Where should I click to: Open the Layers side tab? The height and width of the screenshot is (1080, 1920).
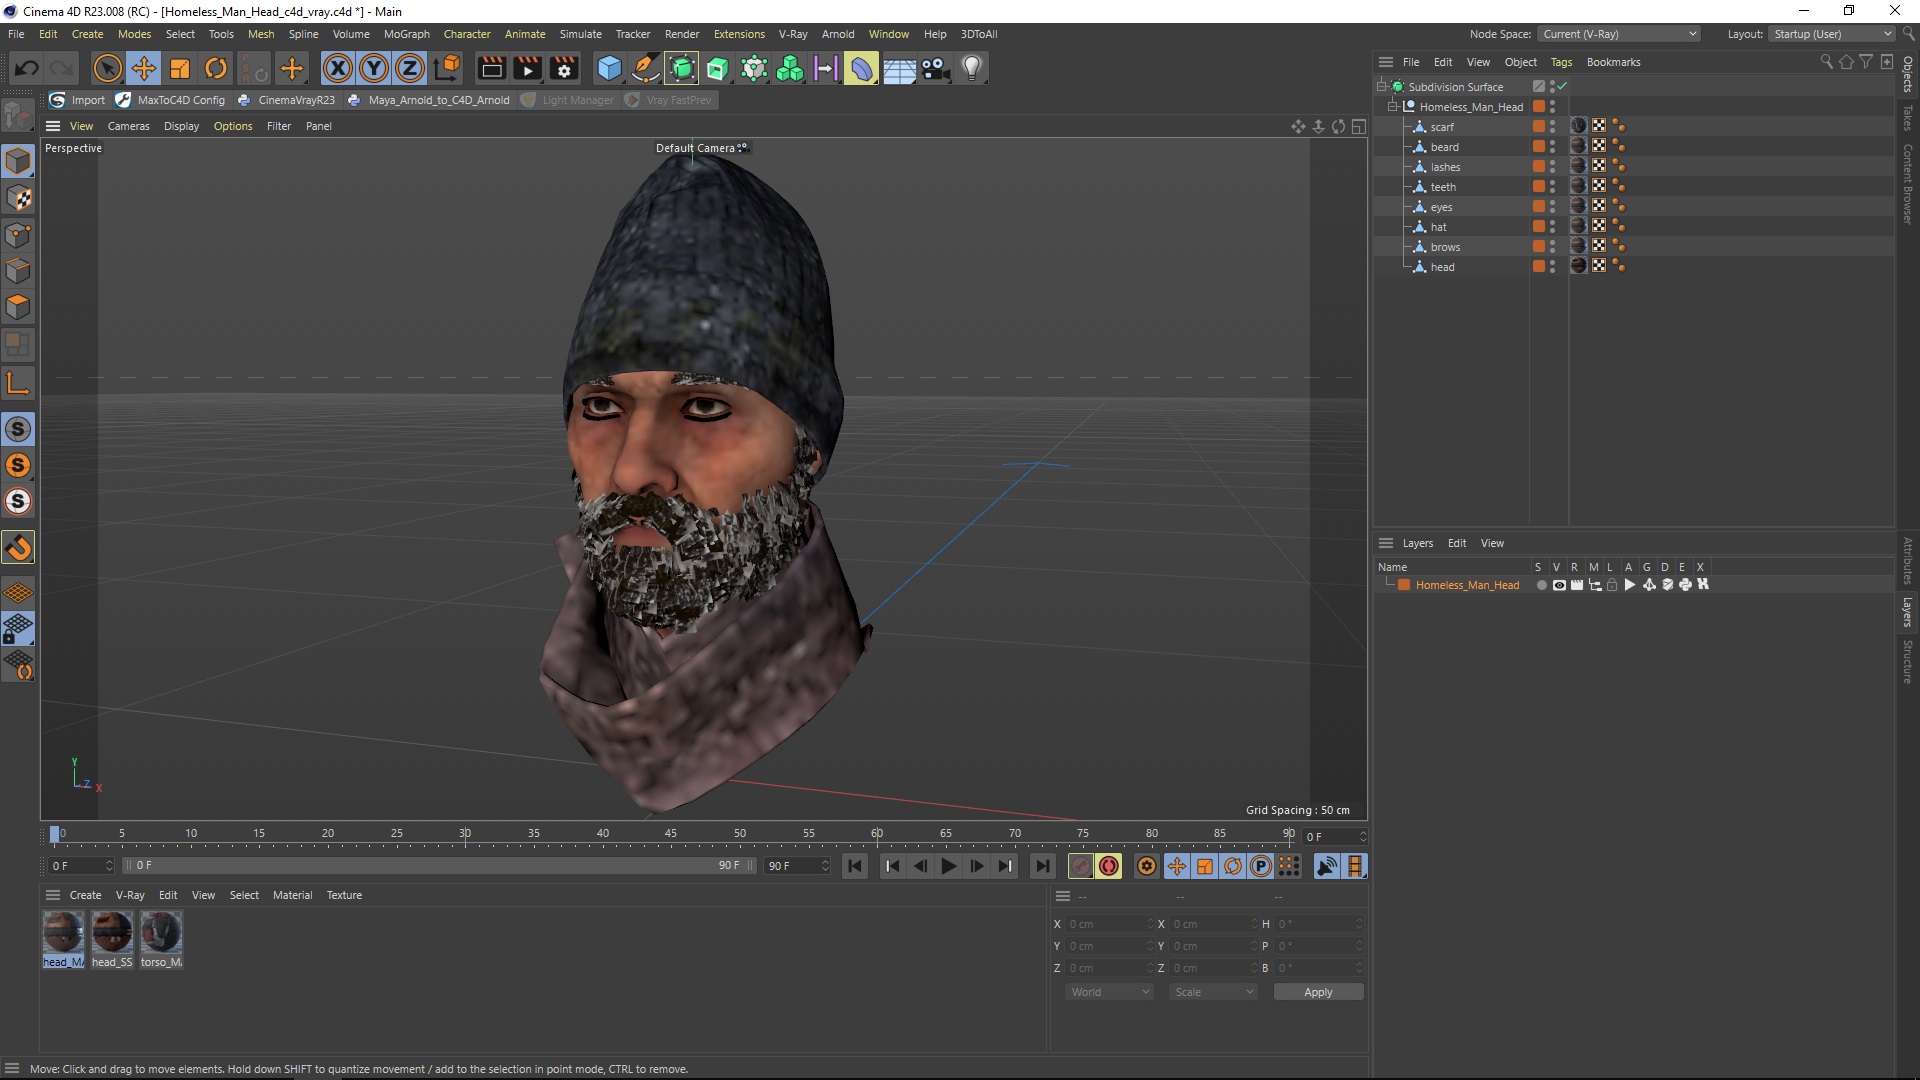1908,612
